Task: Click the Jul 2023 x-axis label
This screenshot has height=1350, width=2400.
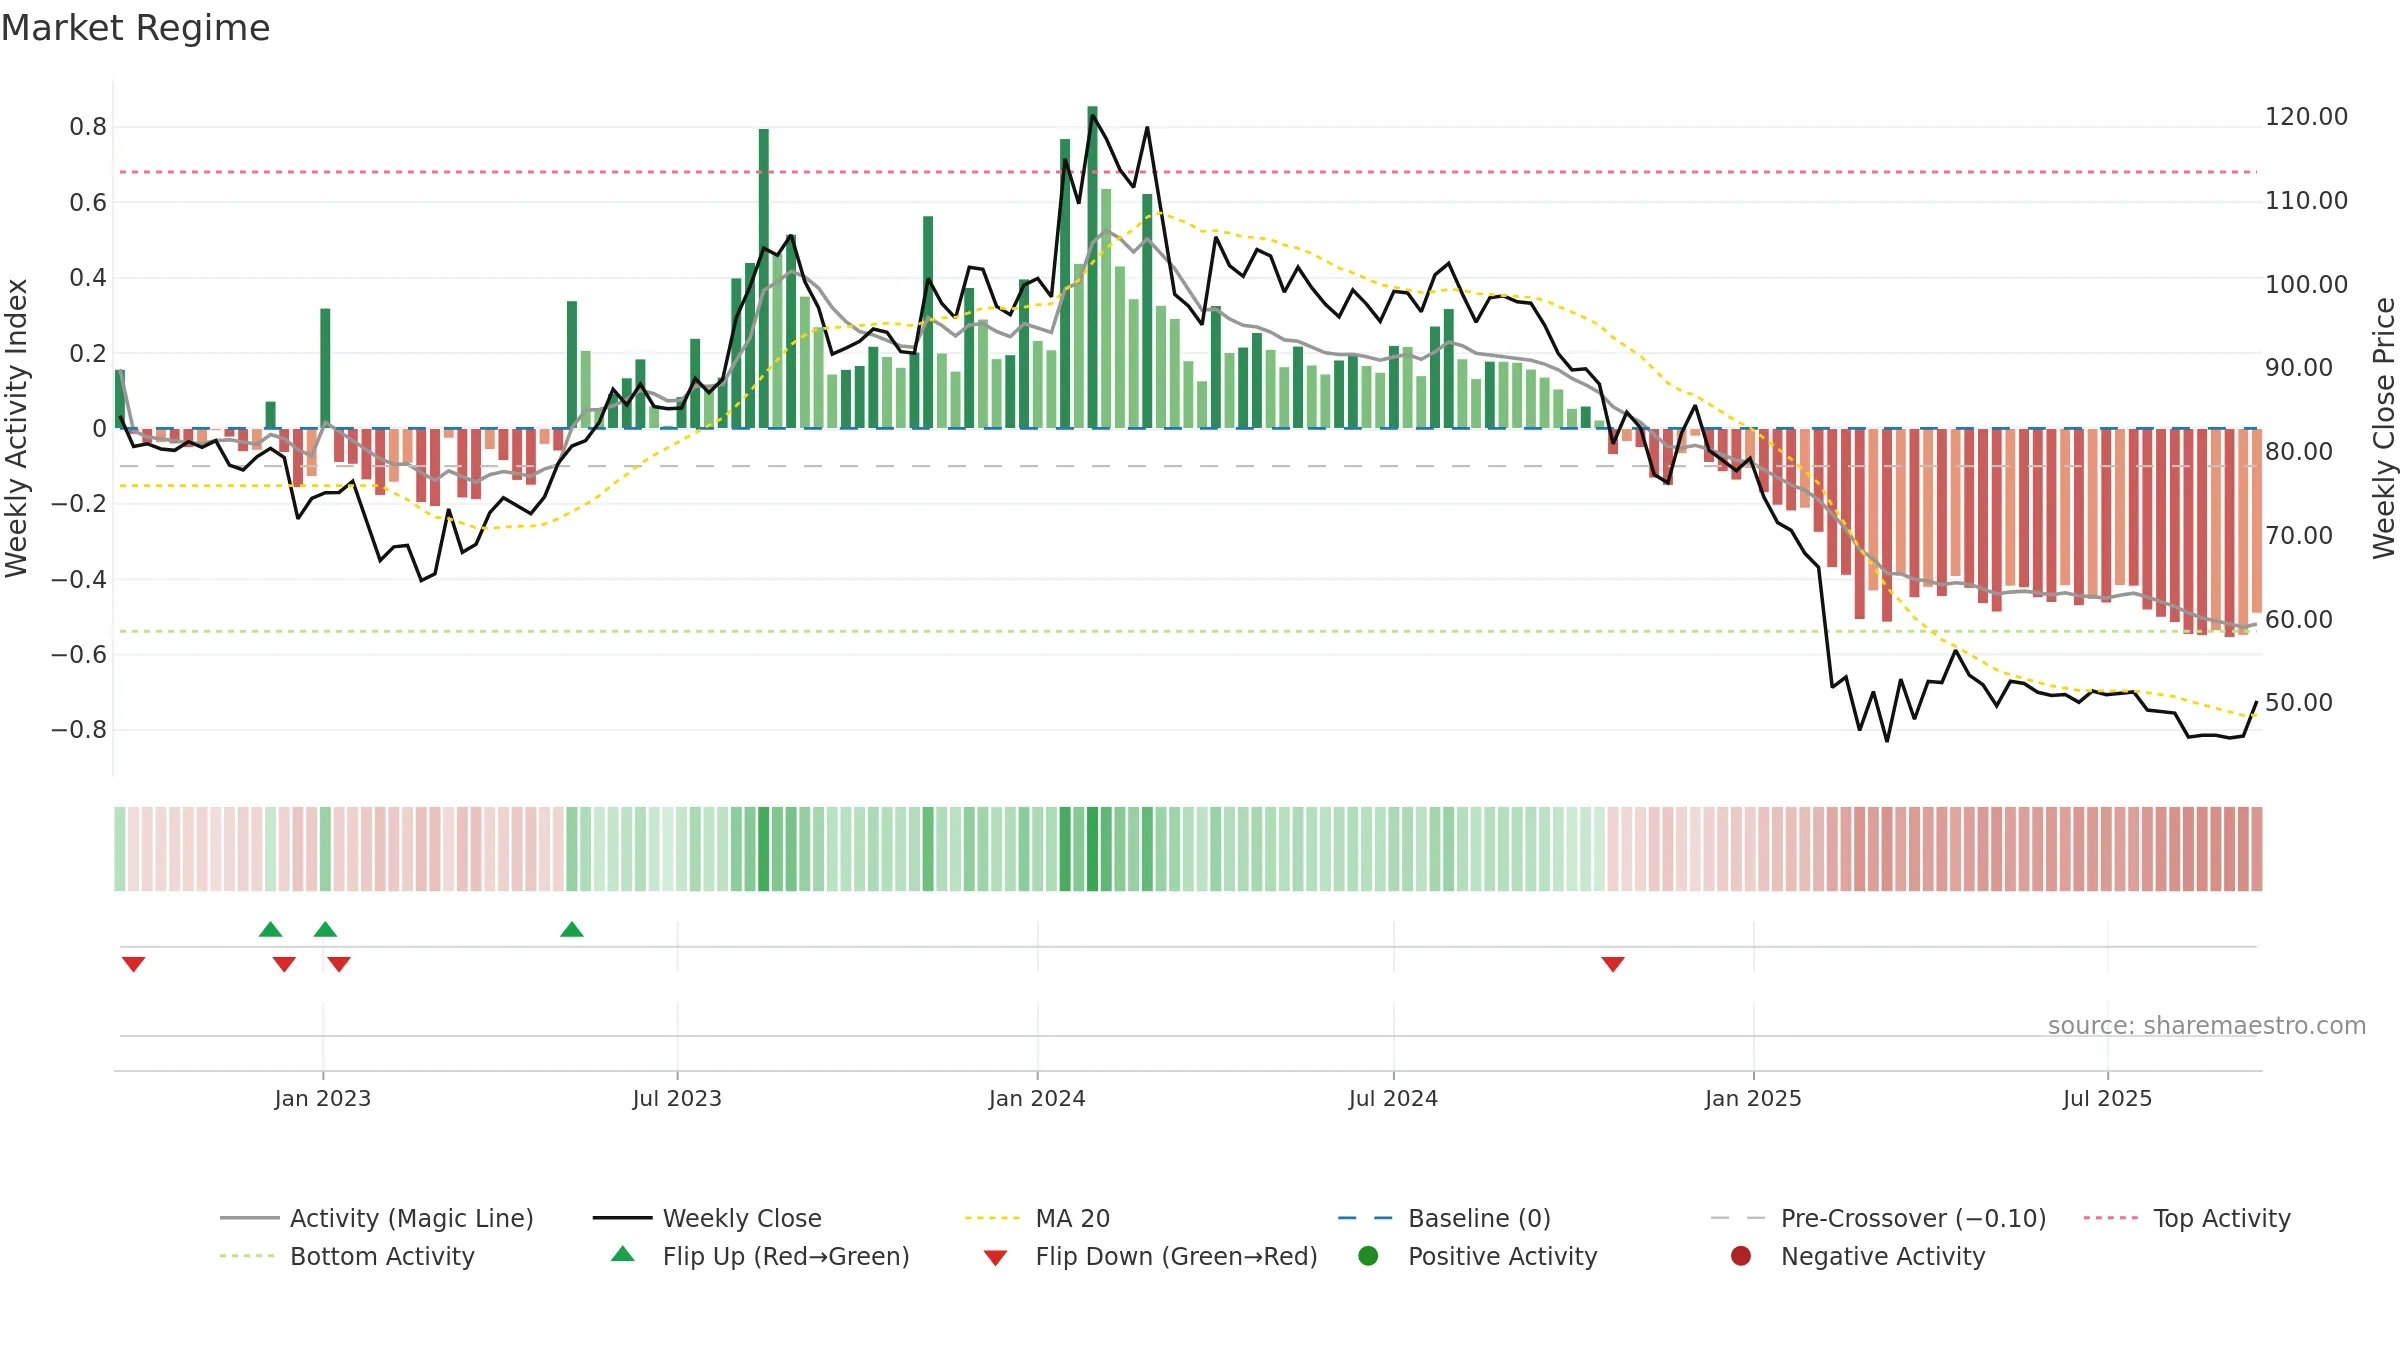Action: pos(677,1098)
